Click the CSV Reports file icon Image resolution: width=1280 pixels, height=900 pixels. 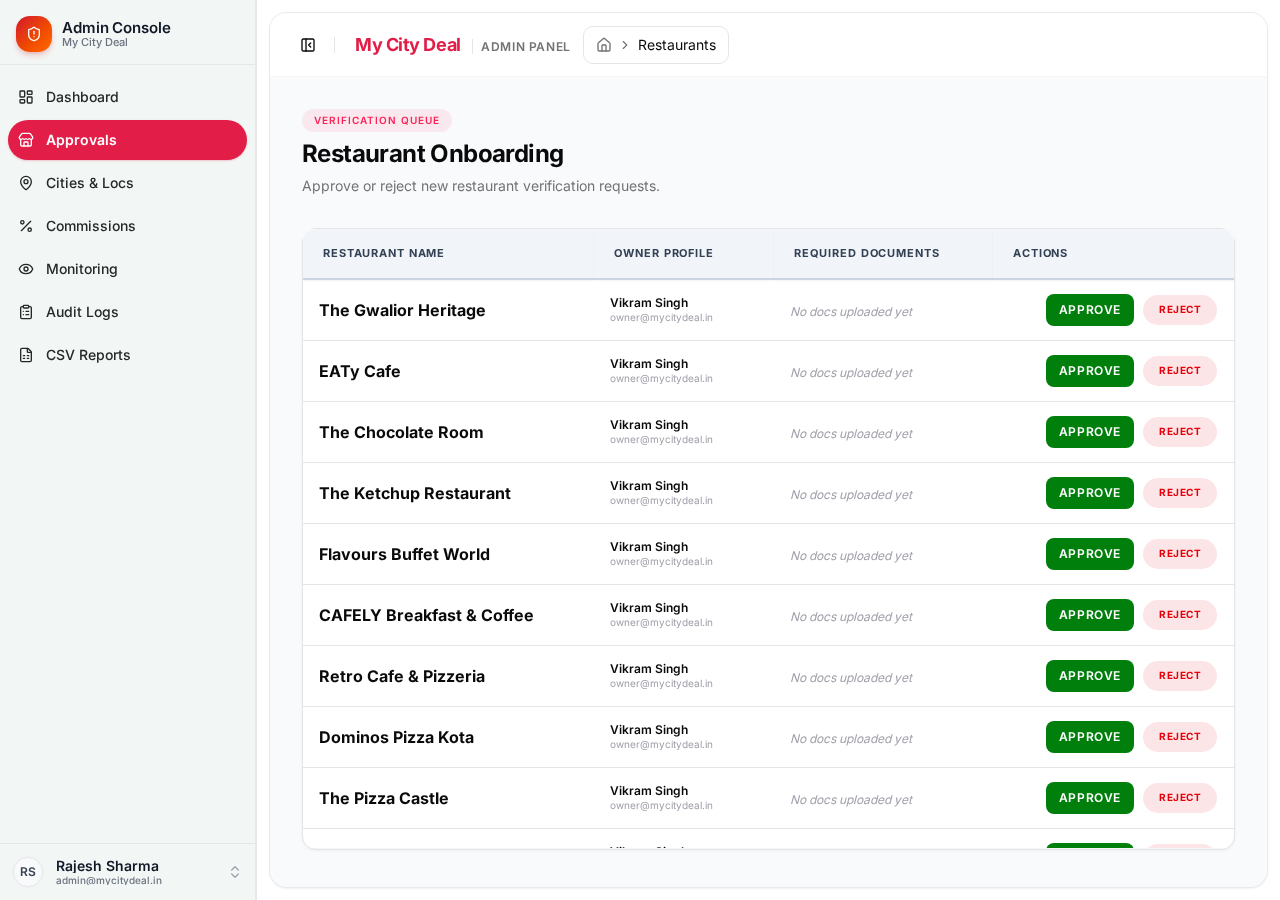pos(26,355)
